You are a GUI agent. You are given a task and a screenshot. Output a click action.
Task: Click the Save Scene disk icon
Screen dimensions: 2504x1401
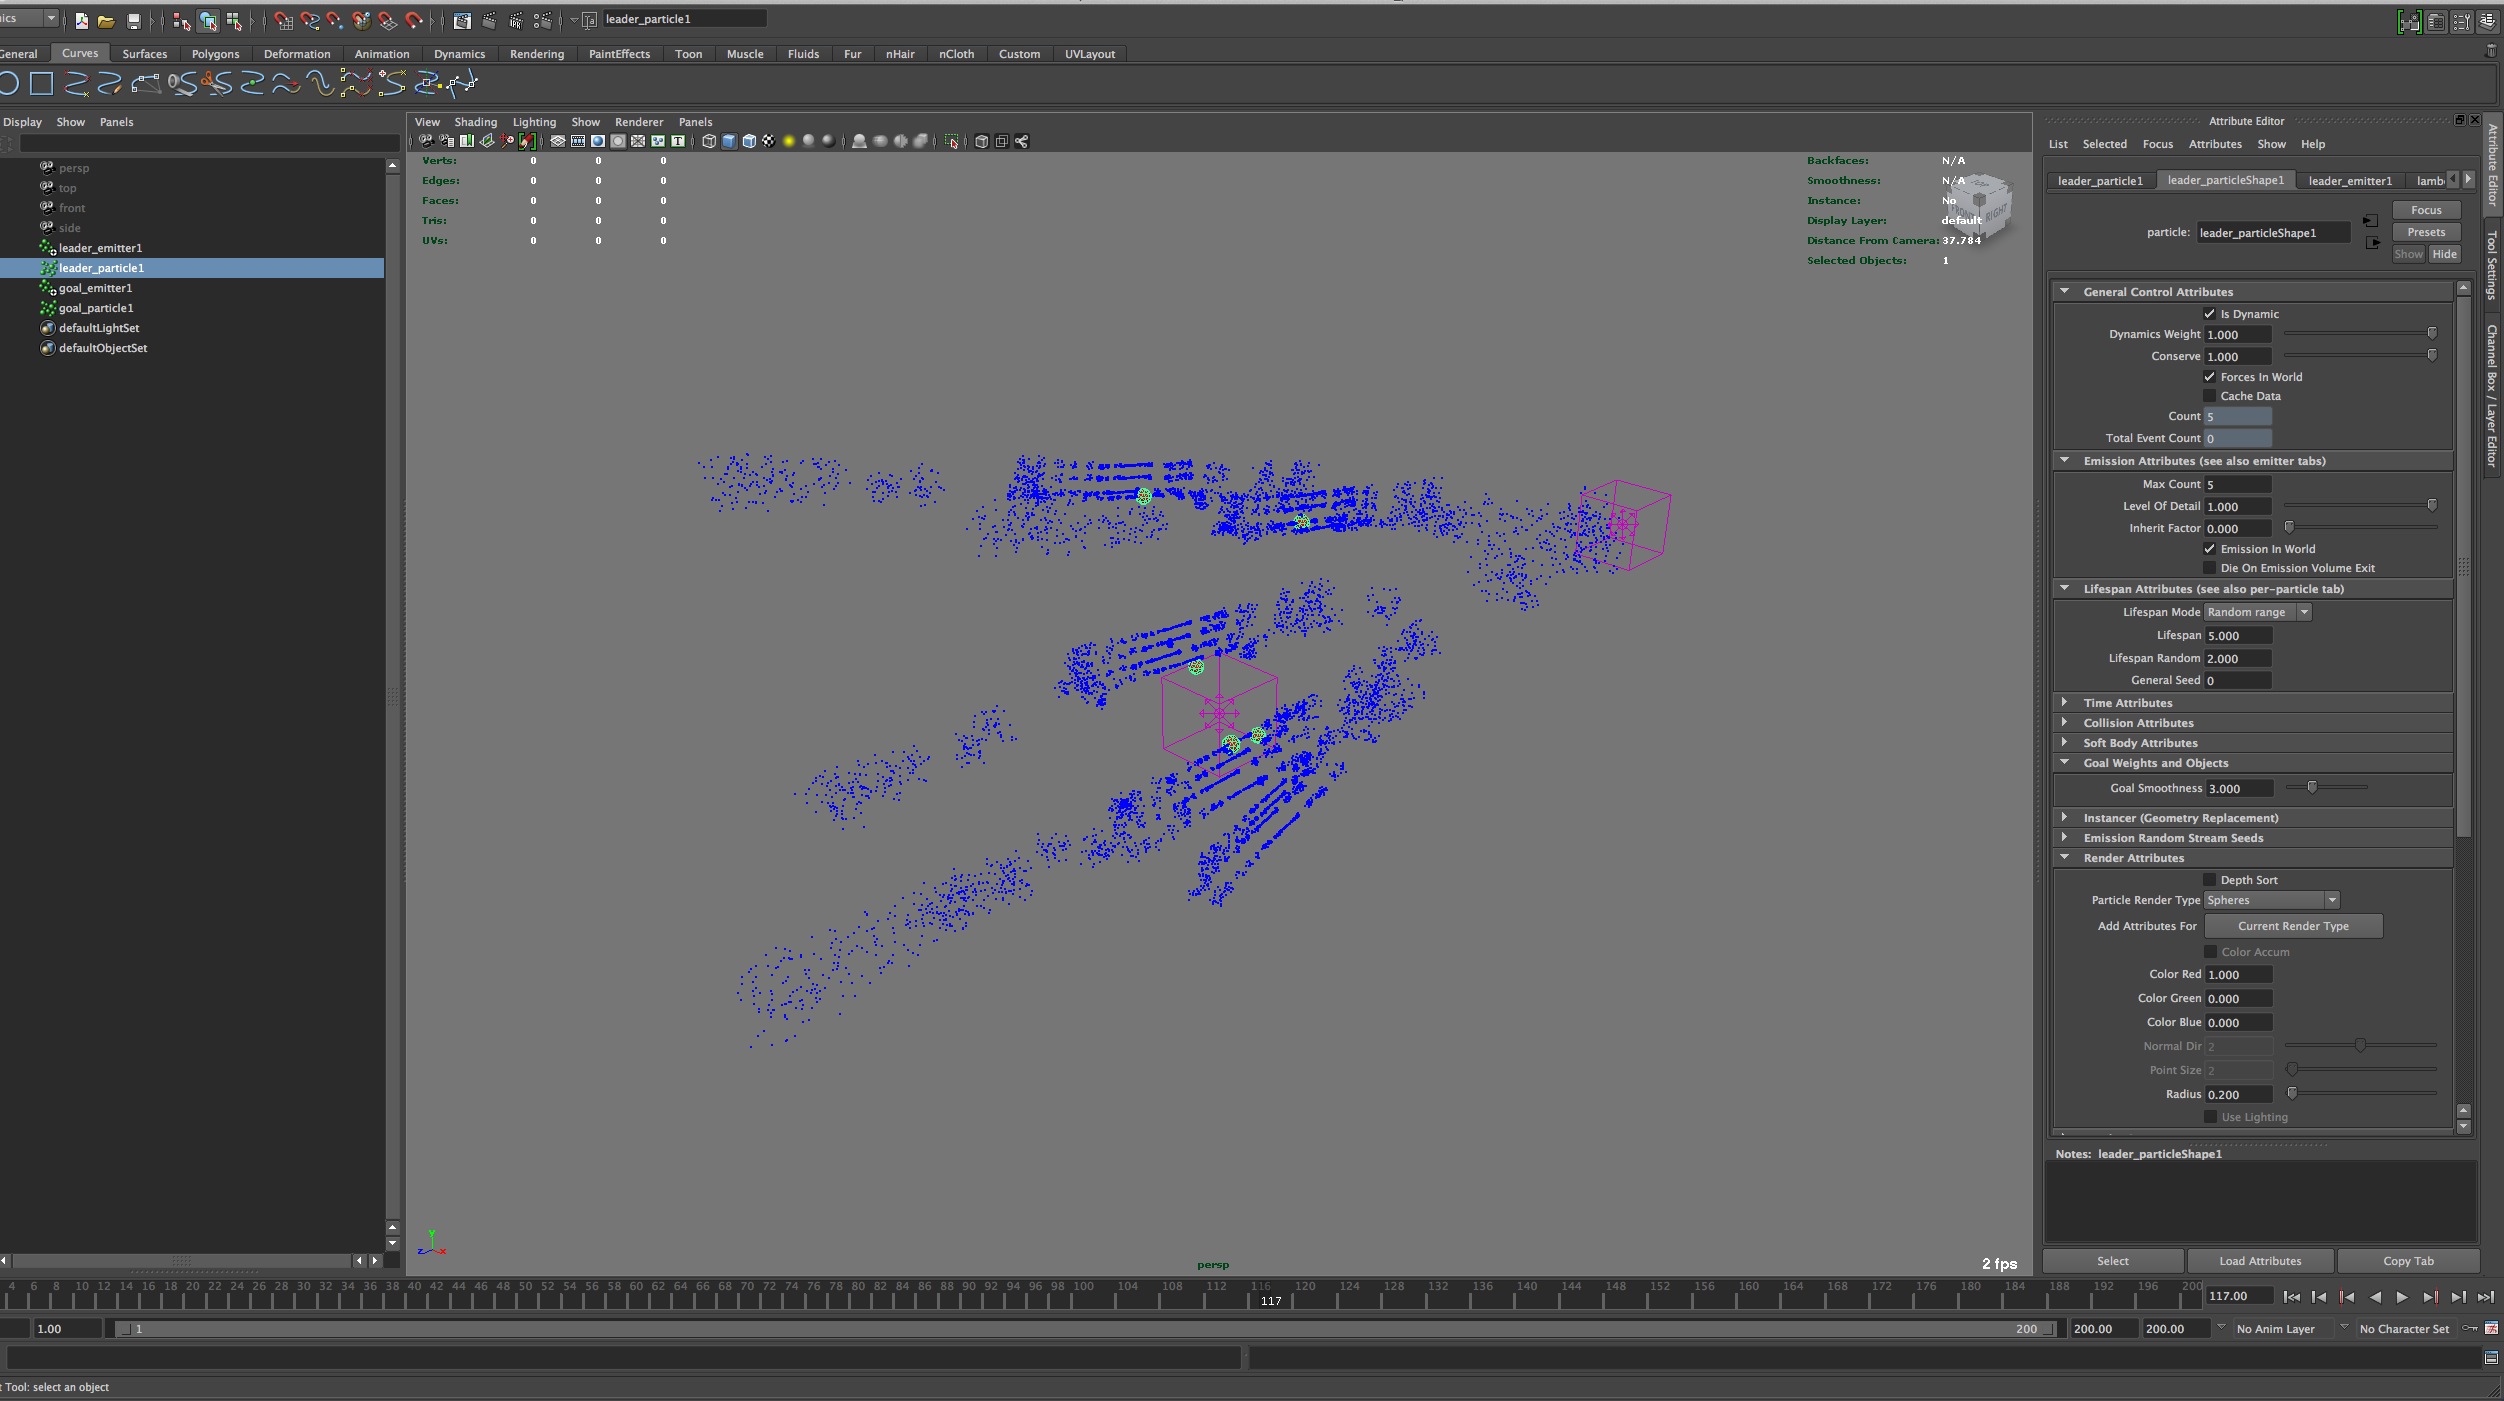pyautogui.click(x=134, y=21)
